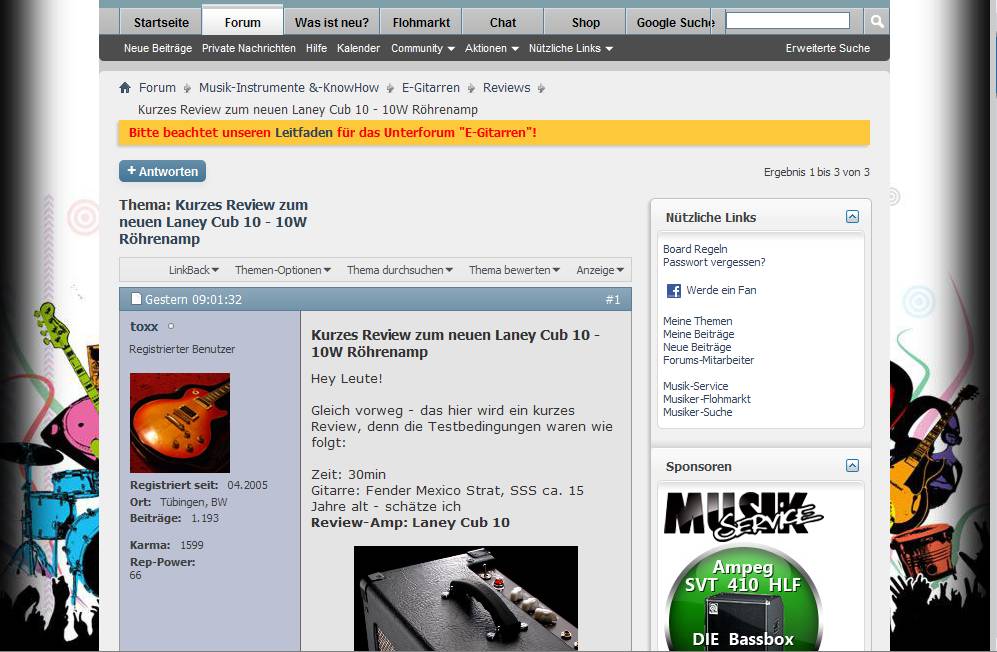The image size is (997, 652).
Task: Open Neue Beiträge in the sidebar
Action: (697, 347)
